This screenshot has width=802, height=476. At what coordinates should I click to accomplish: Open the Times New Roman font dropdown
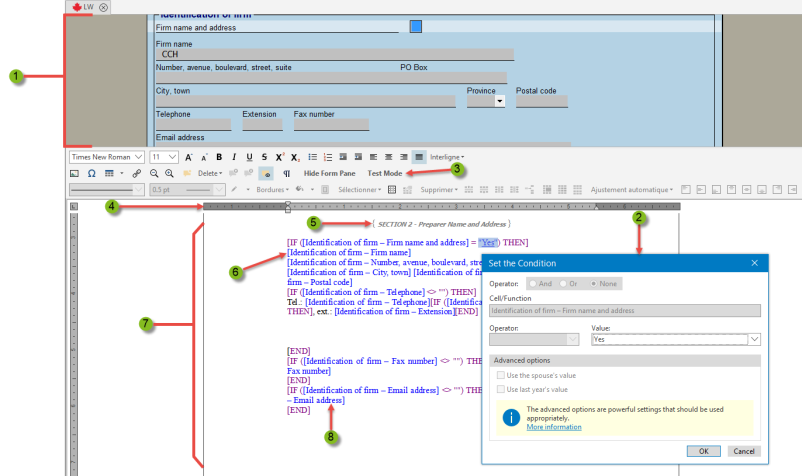point(138,157)
